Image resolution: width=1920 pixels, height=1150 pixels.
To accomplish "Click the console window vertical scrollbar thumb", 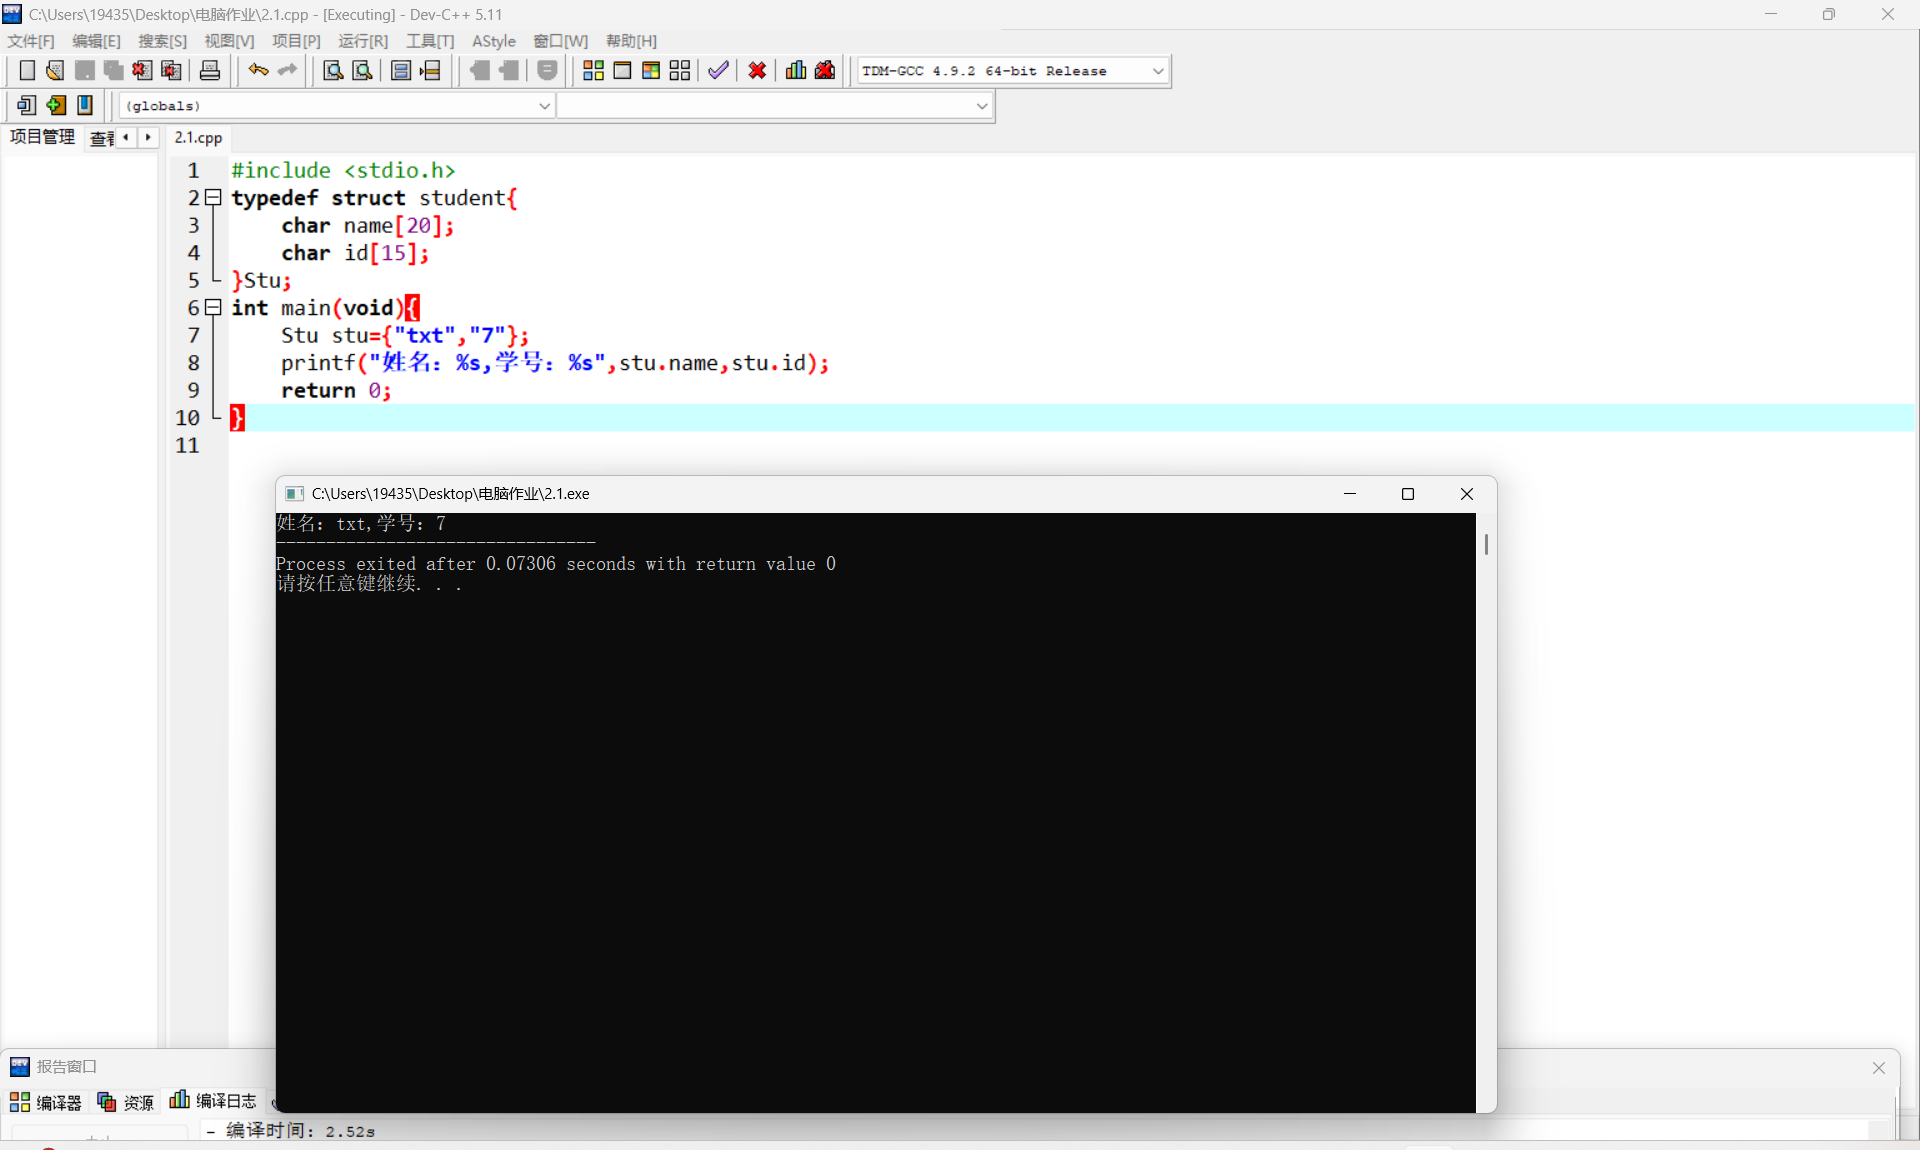I will click(x=1486, y=544).
